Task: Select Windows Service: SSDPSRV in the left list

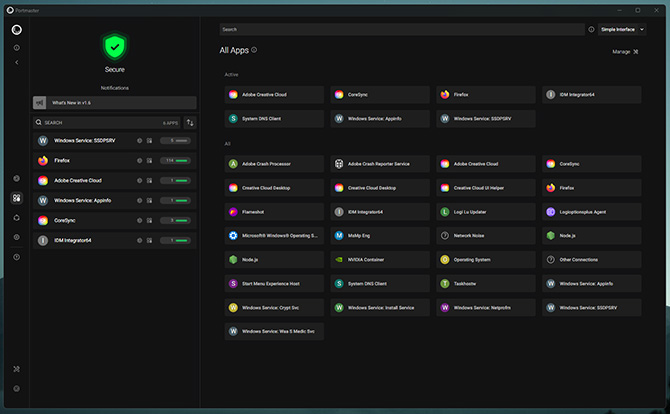Action: tap(115, 141)
